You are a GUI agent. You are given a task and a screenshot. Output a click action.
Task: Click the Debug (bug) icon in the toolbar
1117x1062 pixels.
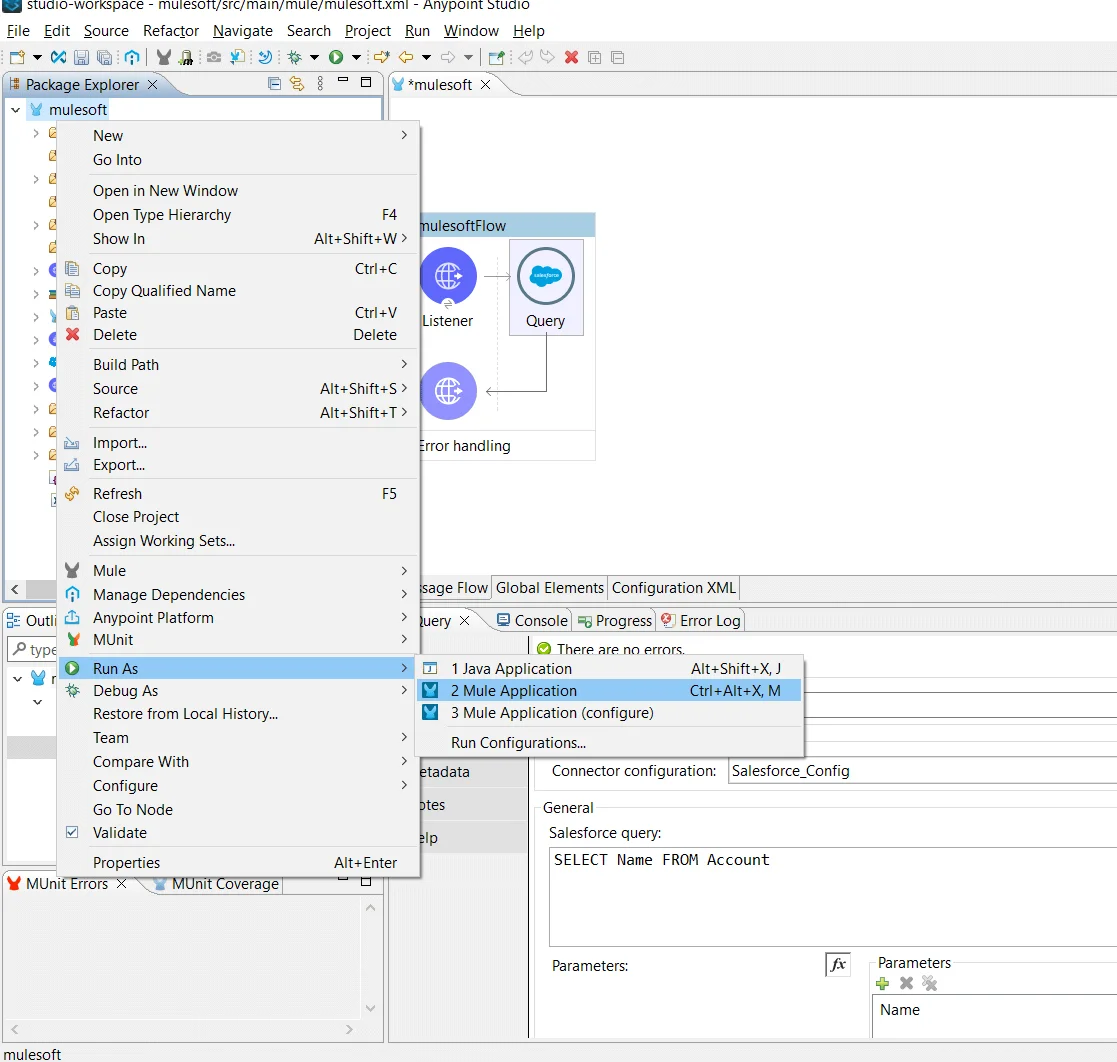[296, 57]
